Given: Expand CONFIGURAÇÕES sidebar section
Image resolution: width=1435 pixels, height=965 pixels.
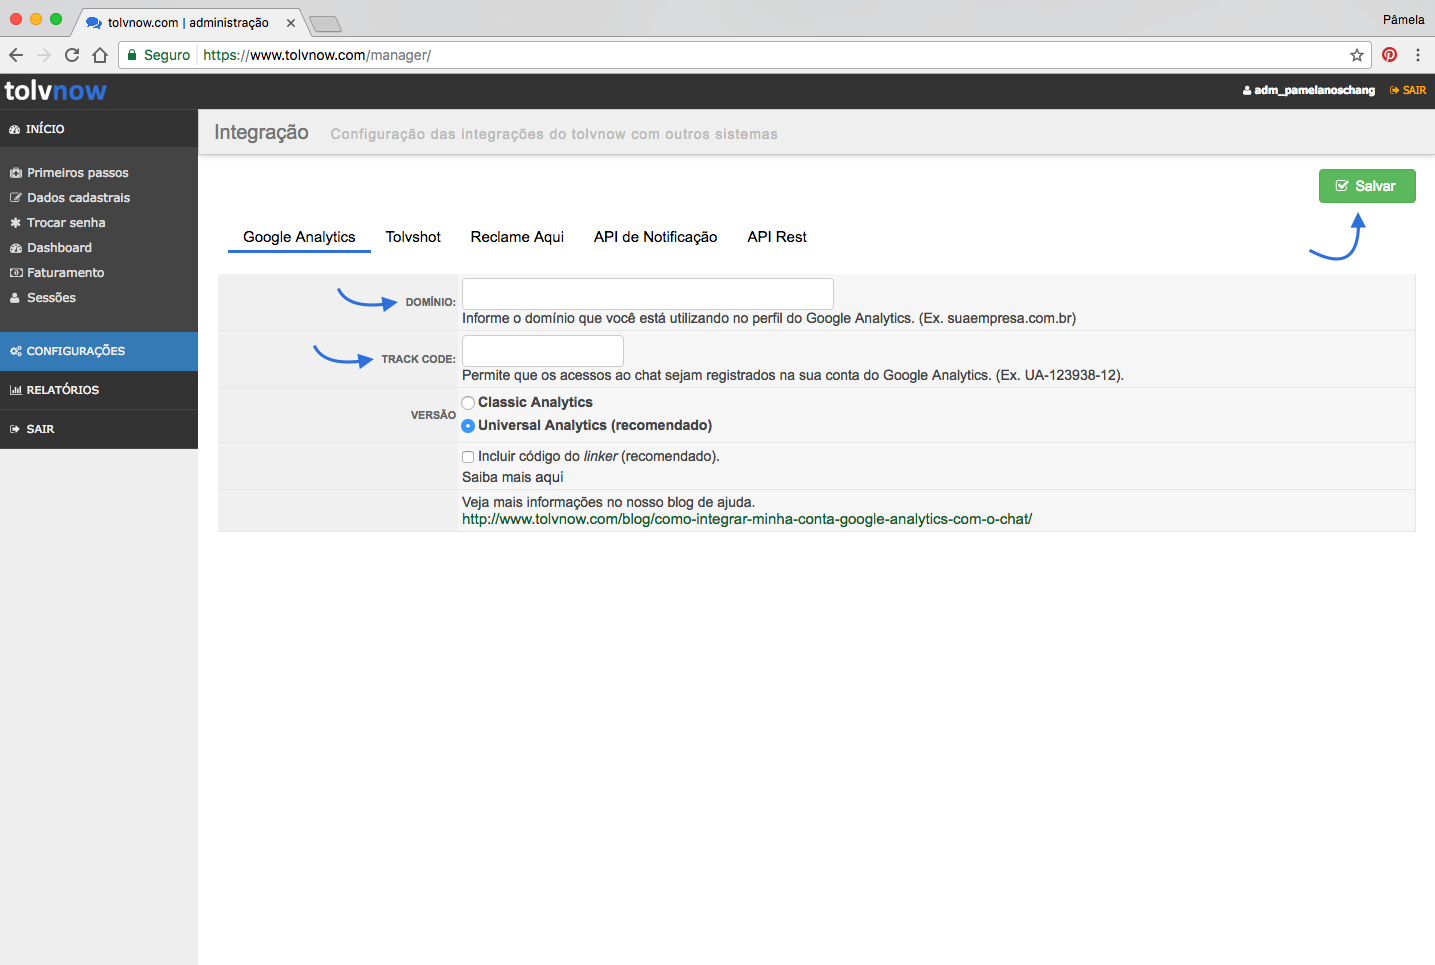Looking at the screenshot, I should (x=99, y=351).
